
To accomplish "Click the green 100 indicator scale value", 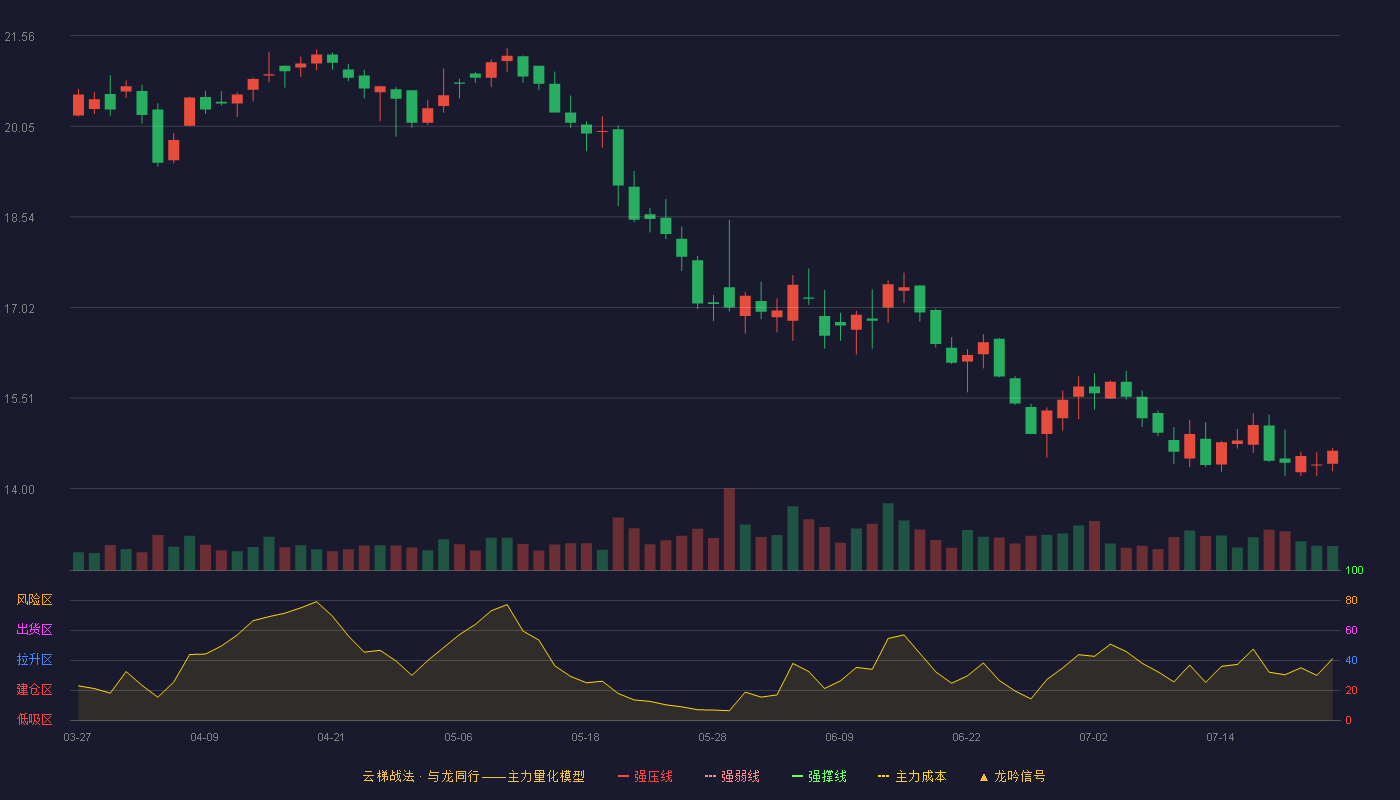I will pos(1354,570).
